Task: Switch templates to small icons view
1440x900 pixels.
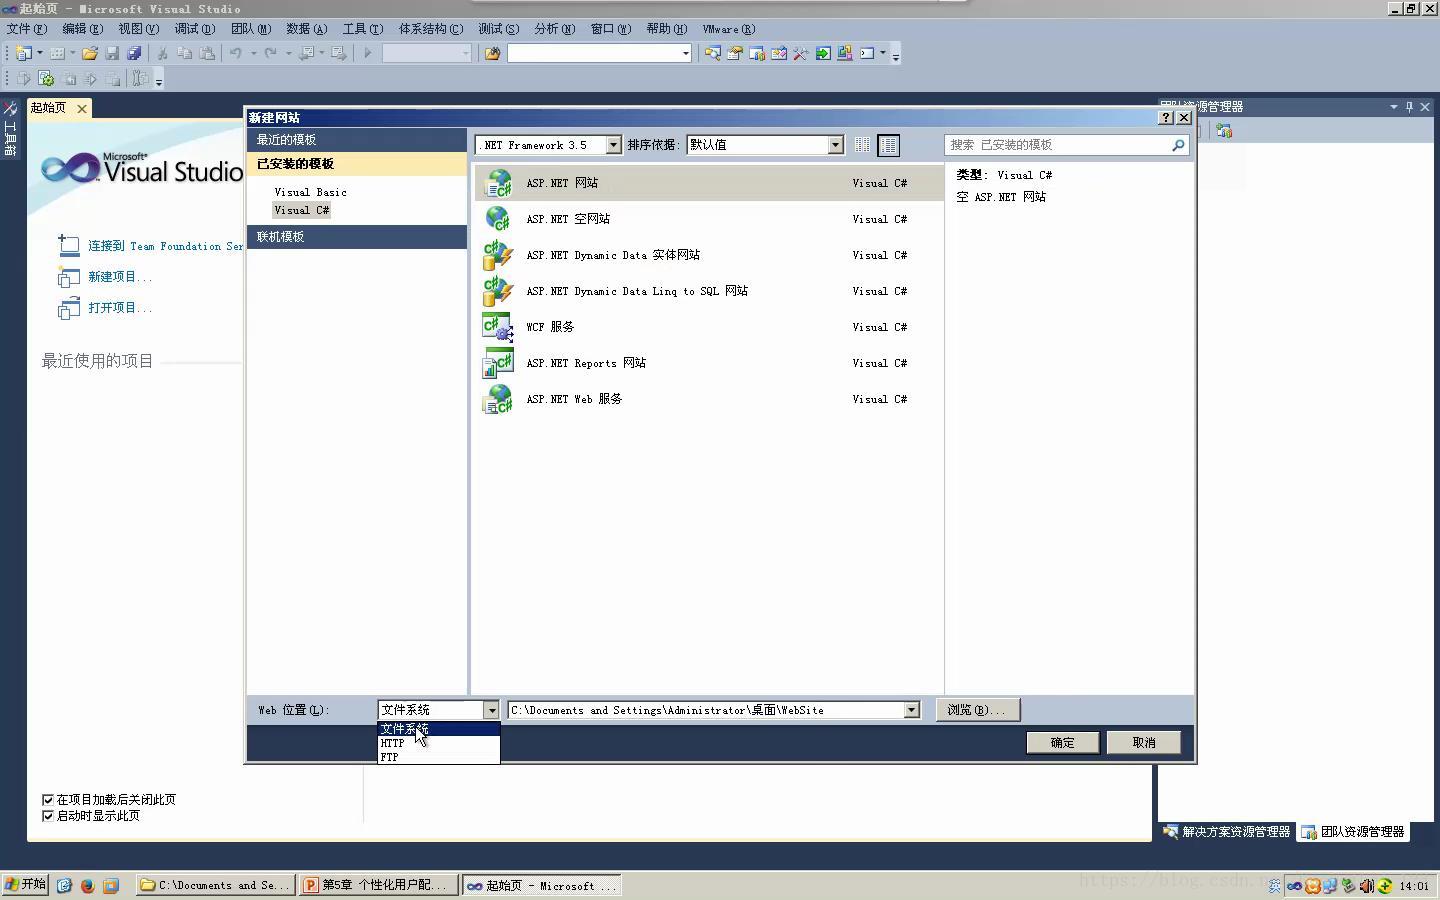Action: point(862,145)
